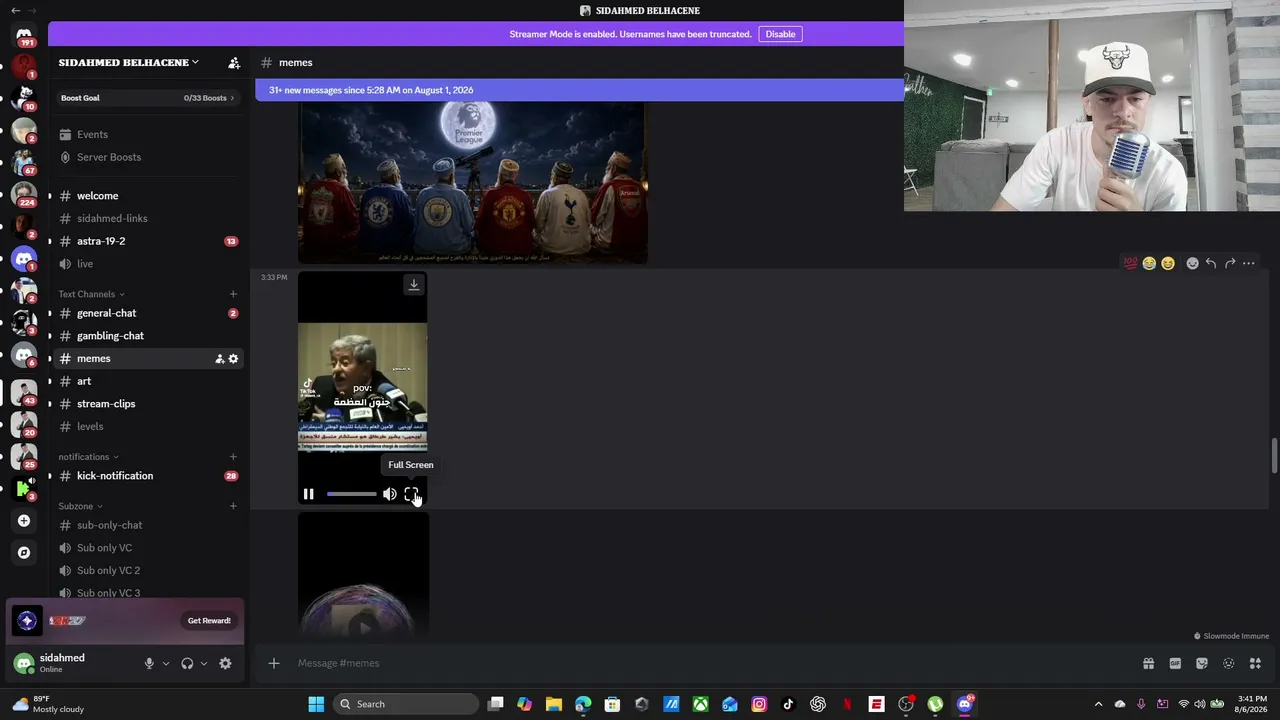This screenshot has height=720, width=1280.
Task: Forward the hovered message
Action: pos(1230,263)
